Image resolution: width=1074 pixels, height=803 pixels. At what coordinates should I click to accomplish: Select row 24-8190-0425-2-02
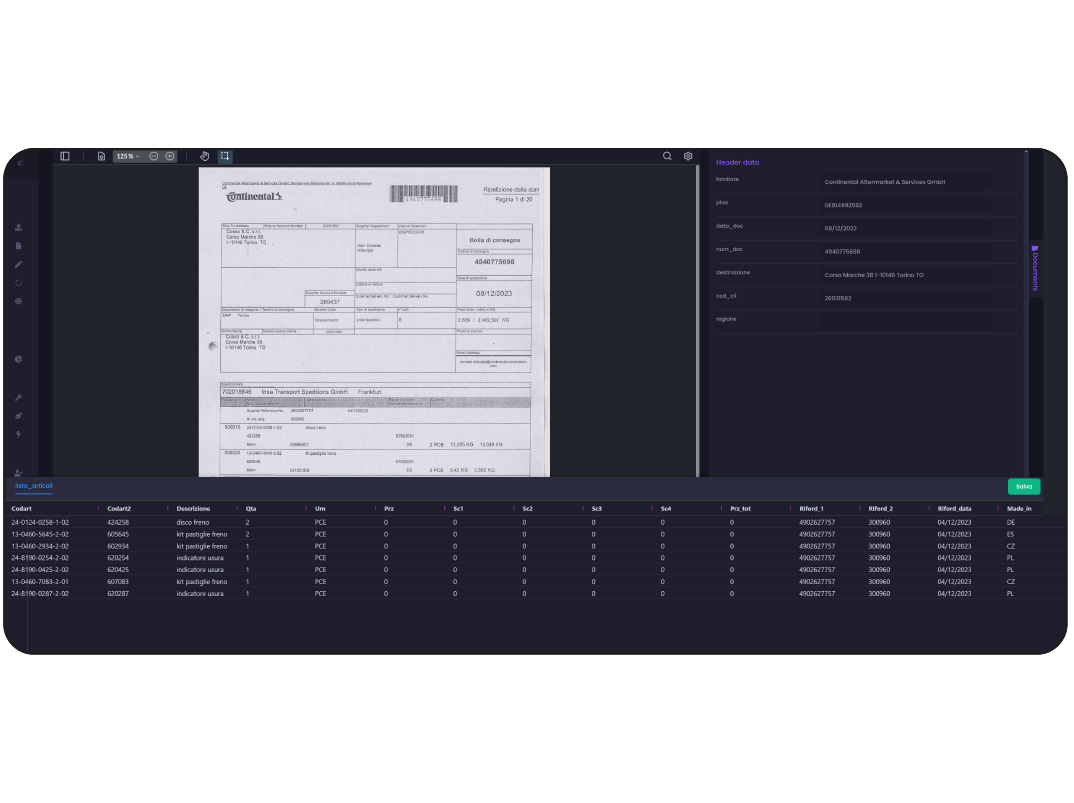pyautogui.click(x=534, y=570)
